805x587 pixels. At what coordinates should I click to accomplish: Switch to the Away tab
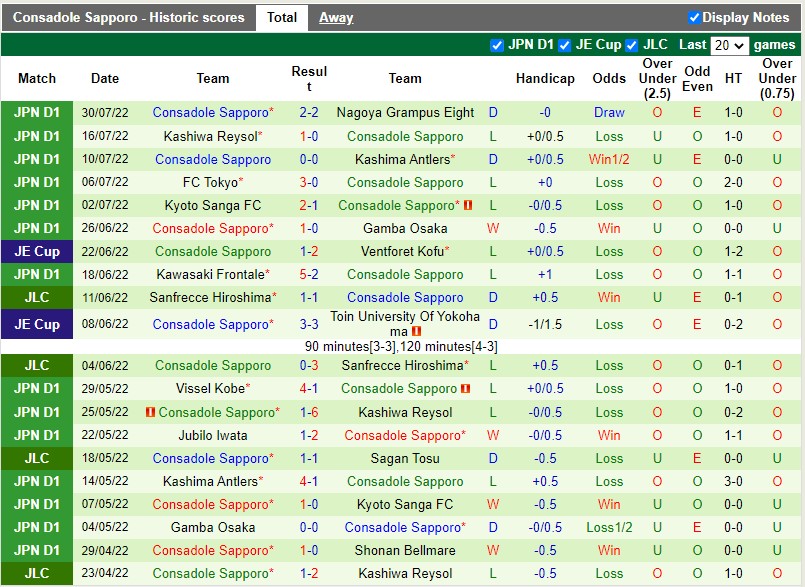click(x=335, y=17)
